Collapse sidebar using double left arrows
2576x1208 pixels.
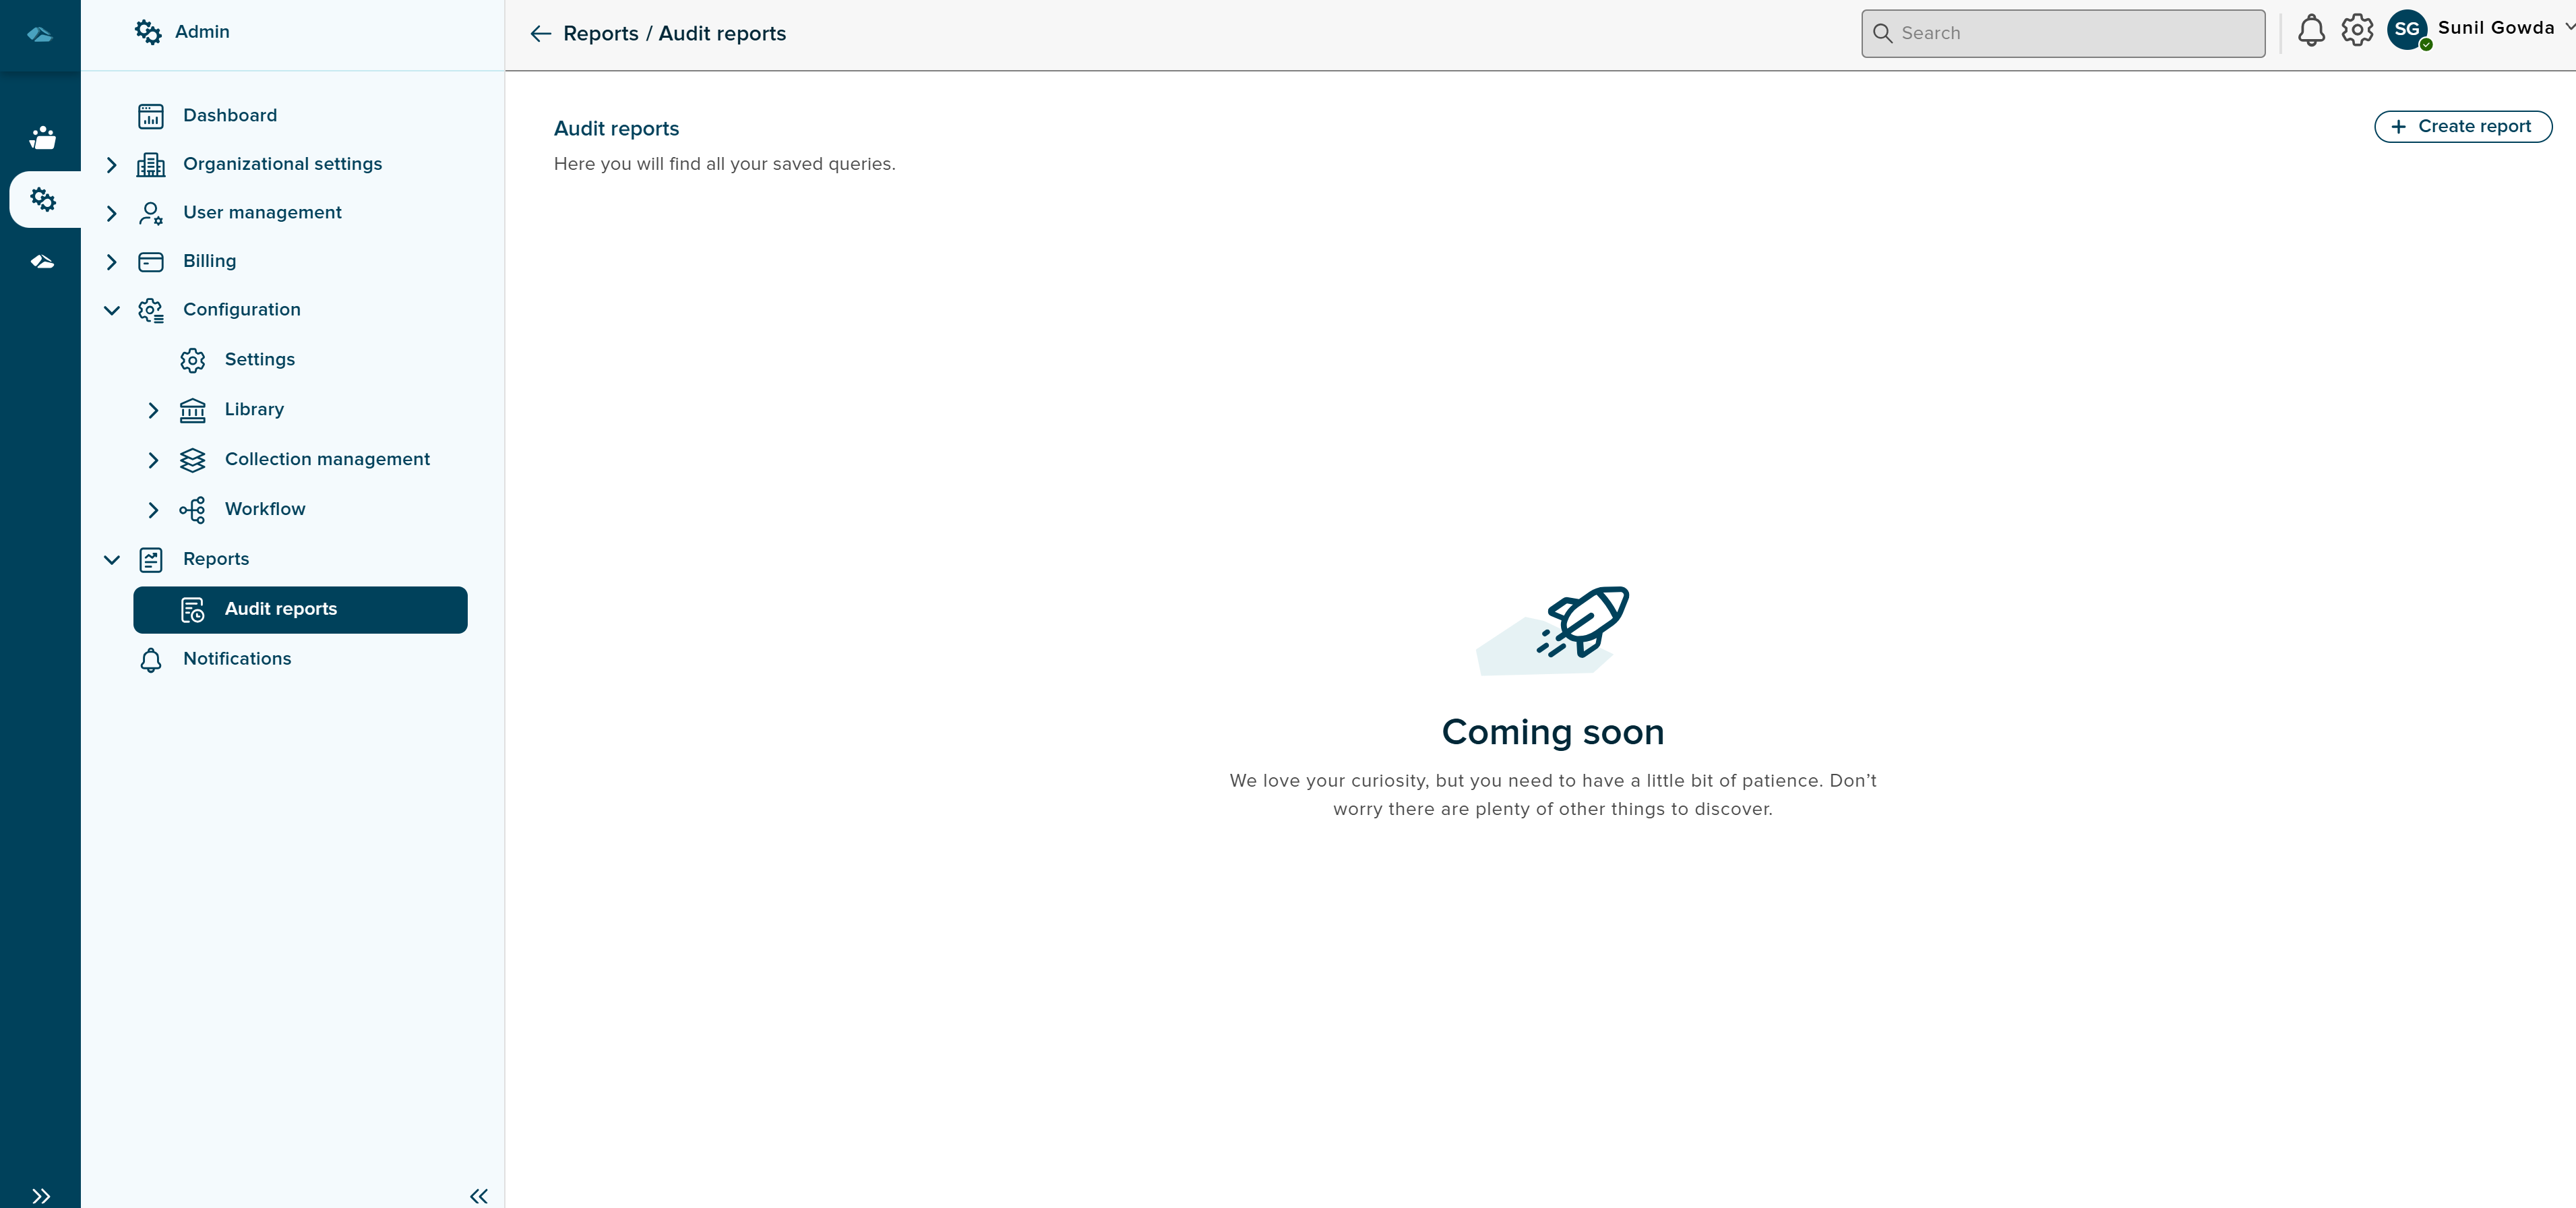[x=479, y=1195]
